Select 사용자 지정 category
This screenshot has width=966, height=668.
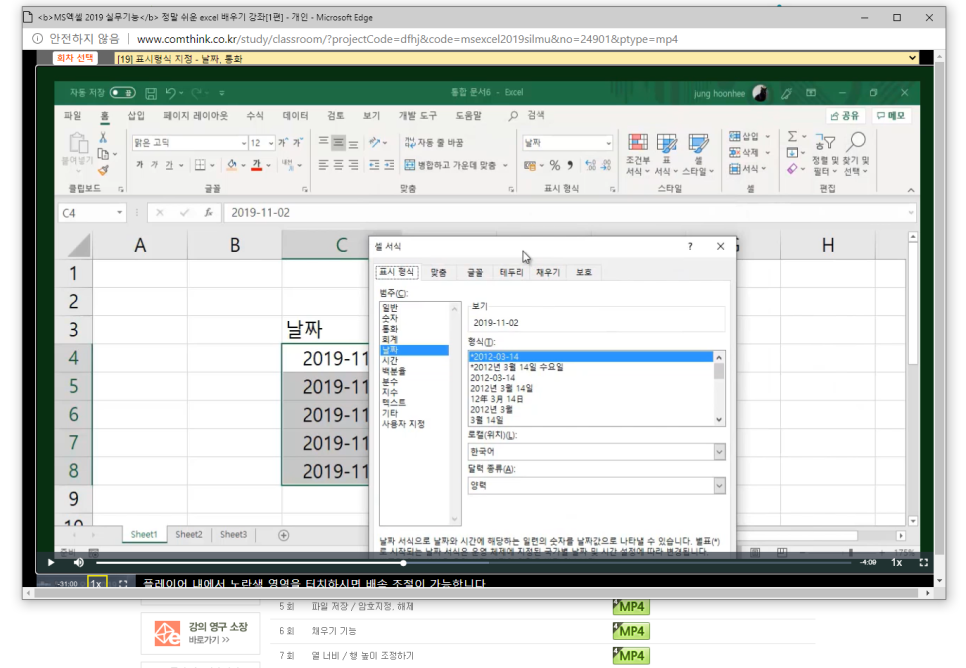coord(403,424)
